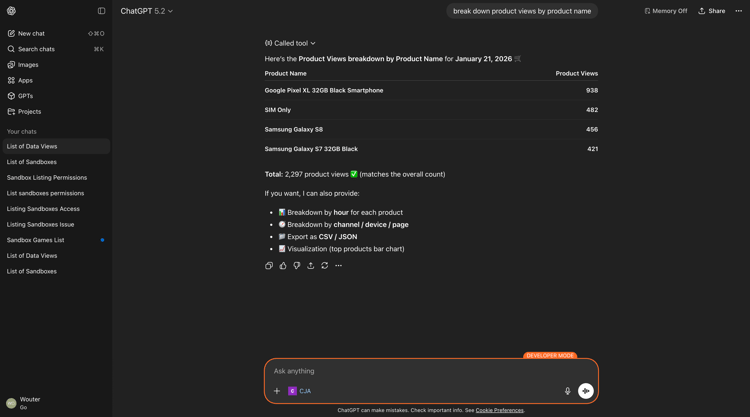Open the Apps section
Image resolution: width=750 pixels, height=417 pixels.
tap(56, 80)
